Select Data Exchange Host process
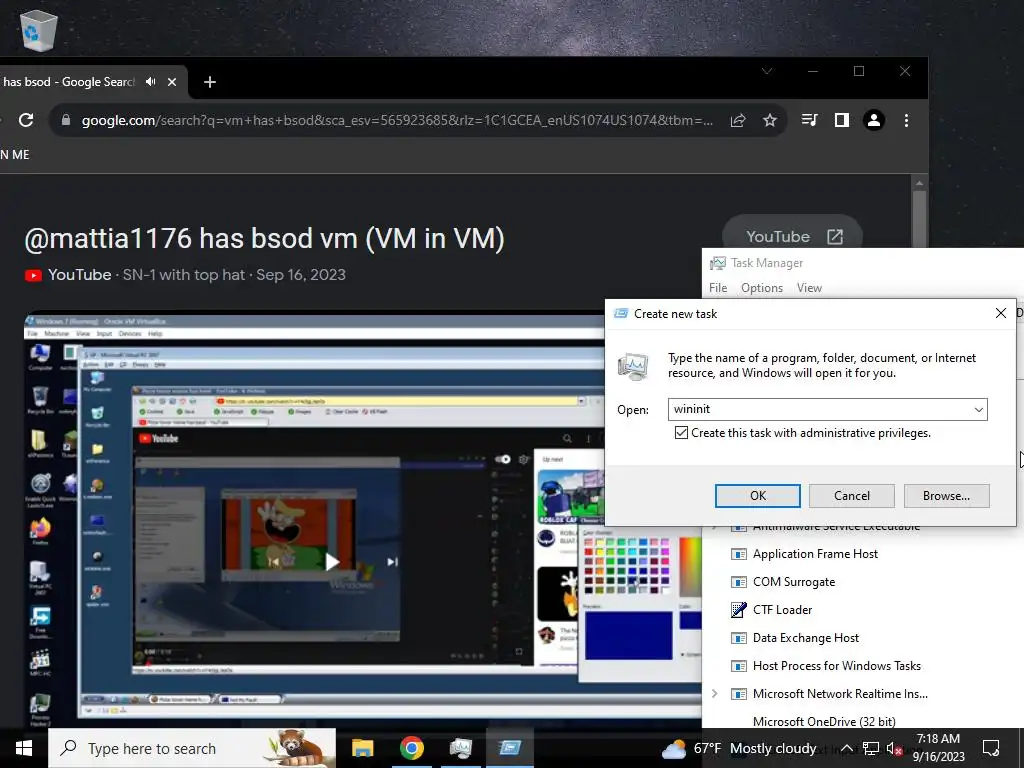 [x=805, y=638]
